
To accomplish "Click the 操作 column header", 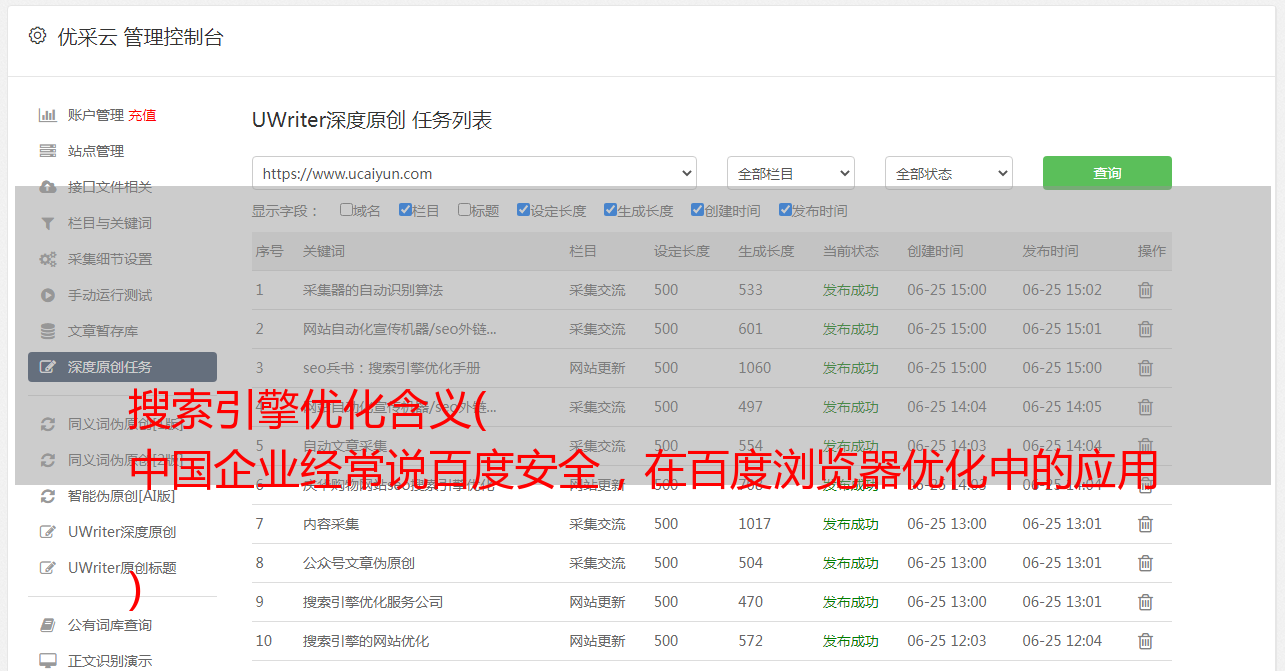I will tap(1152, 251).
